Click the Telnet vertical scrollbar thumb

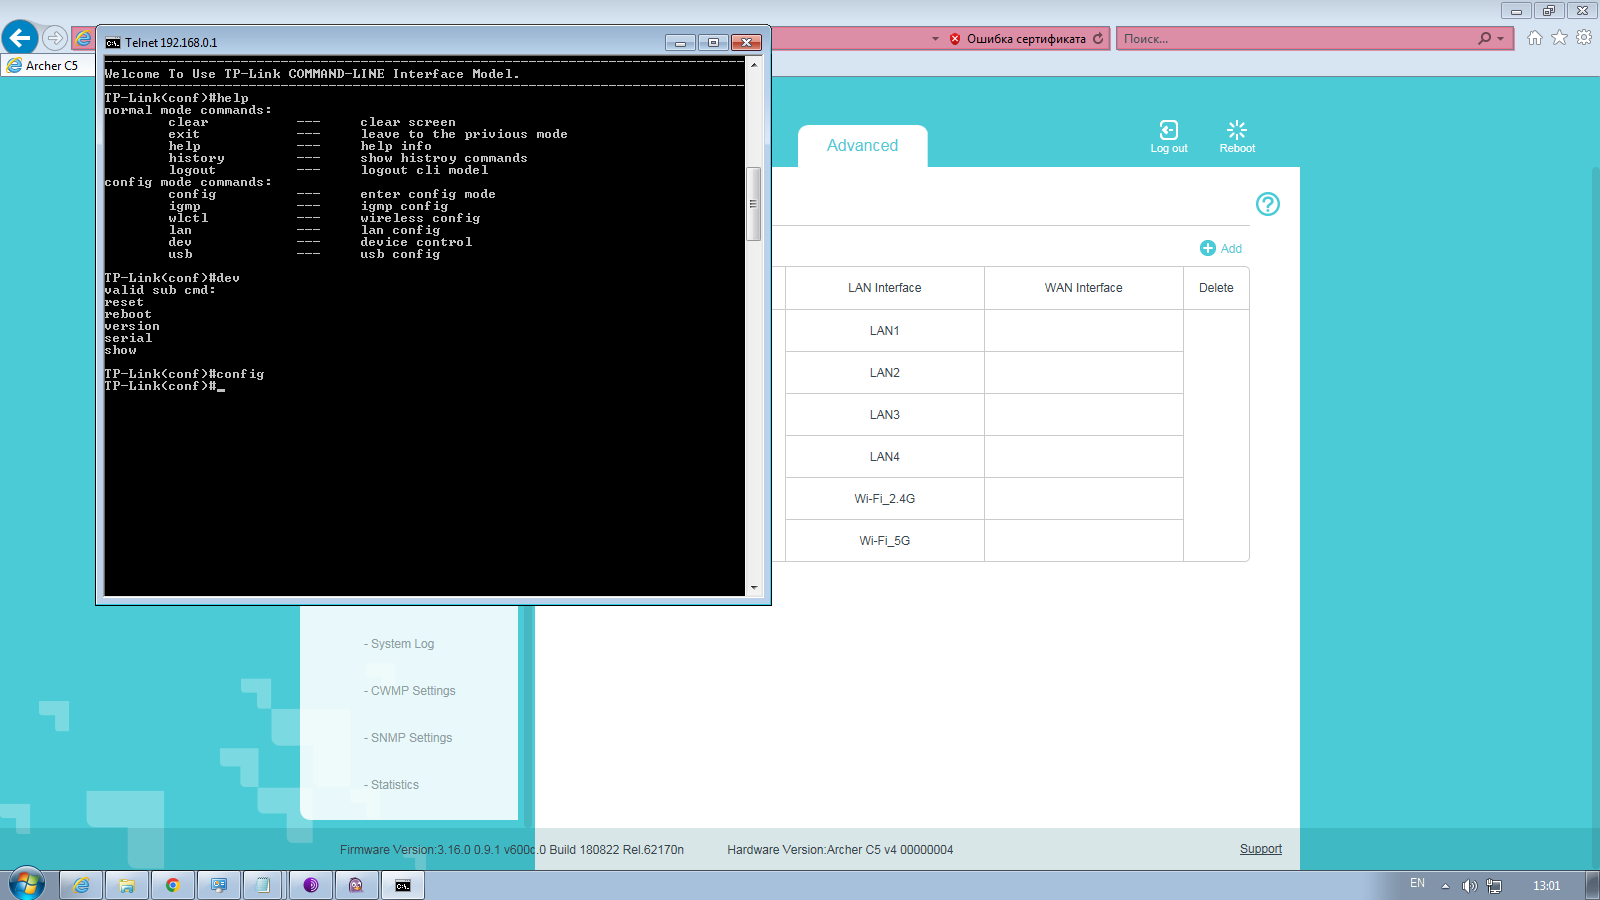tap(754, 204)
